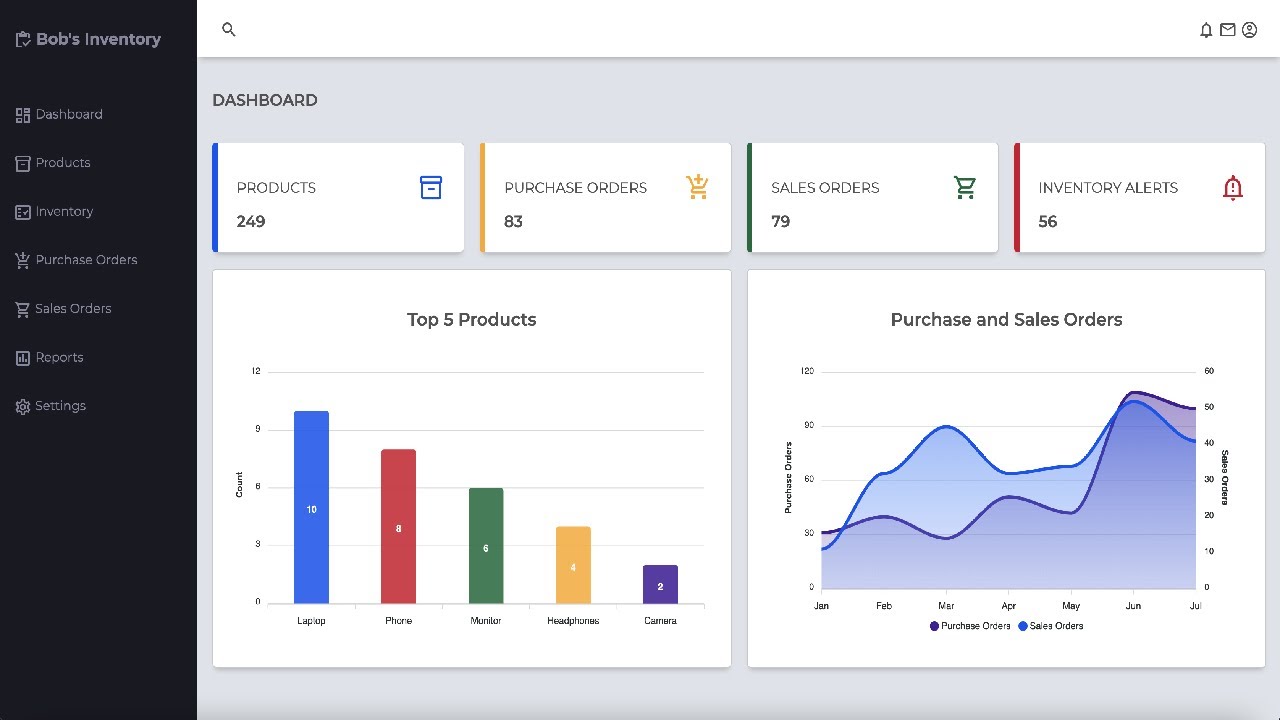Click the red Phone bar in the chart
Viewport: 1280px width, 720px height.
(x=398, y=526)
